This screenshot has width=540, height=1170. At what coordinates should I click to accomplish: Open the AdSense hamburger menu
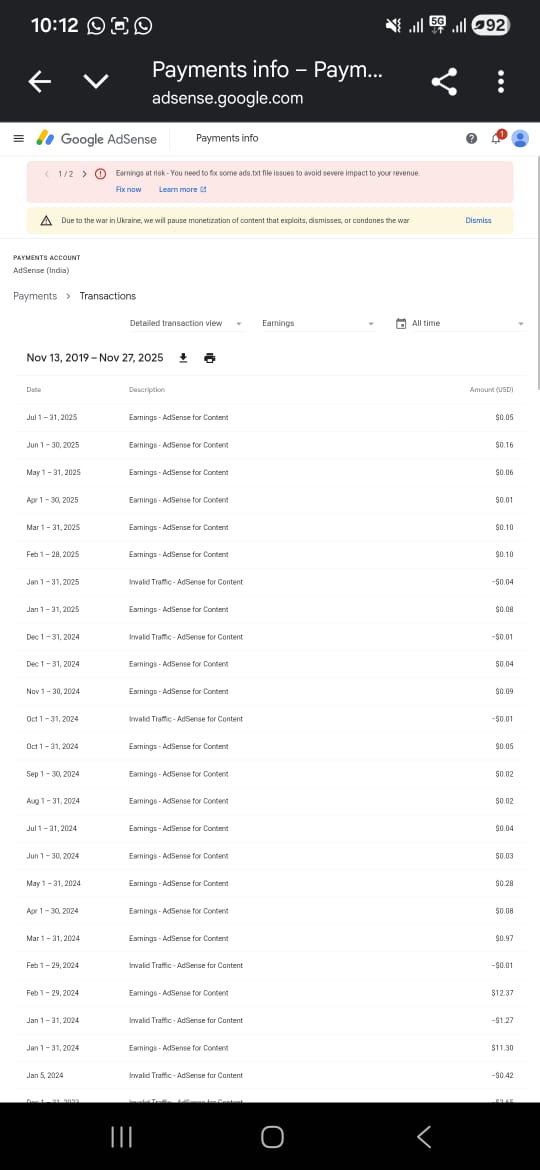(x=19, y=138)
